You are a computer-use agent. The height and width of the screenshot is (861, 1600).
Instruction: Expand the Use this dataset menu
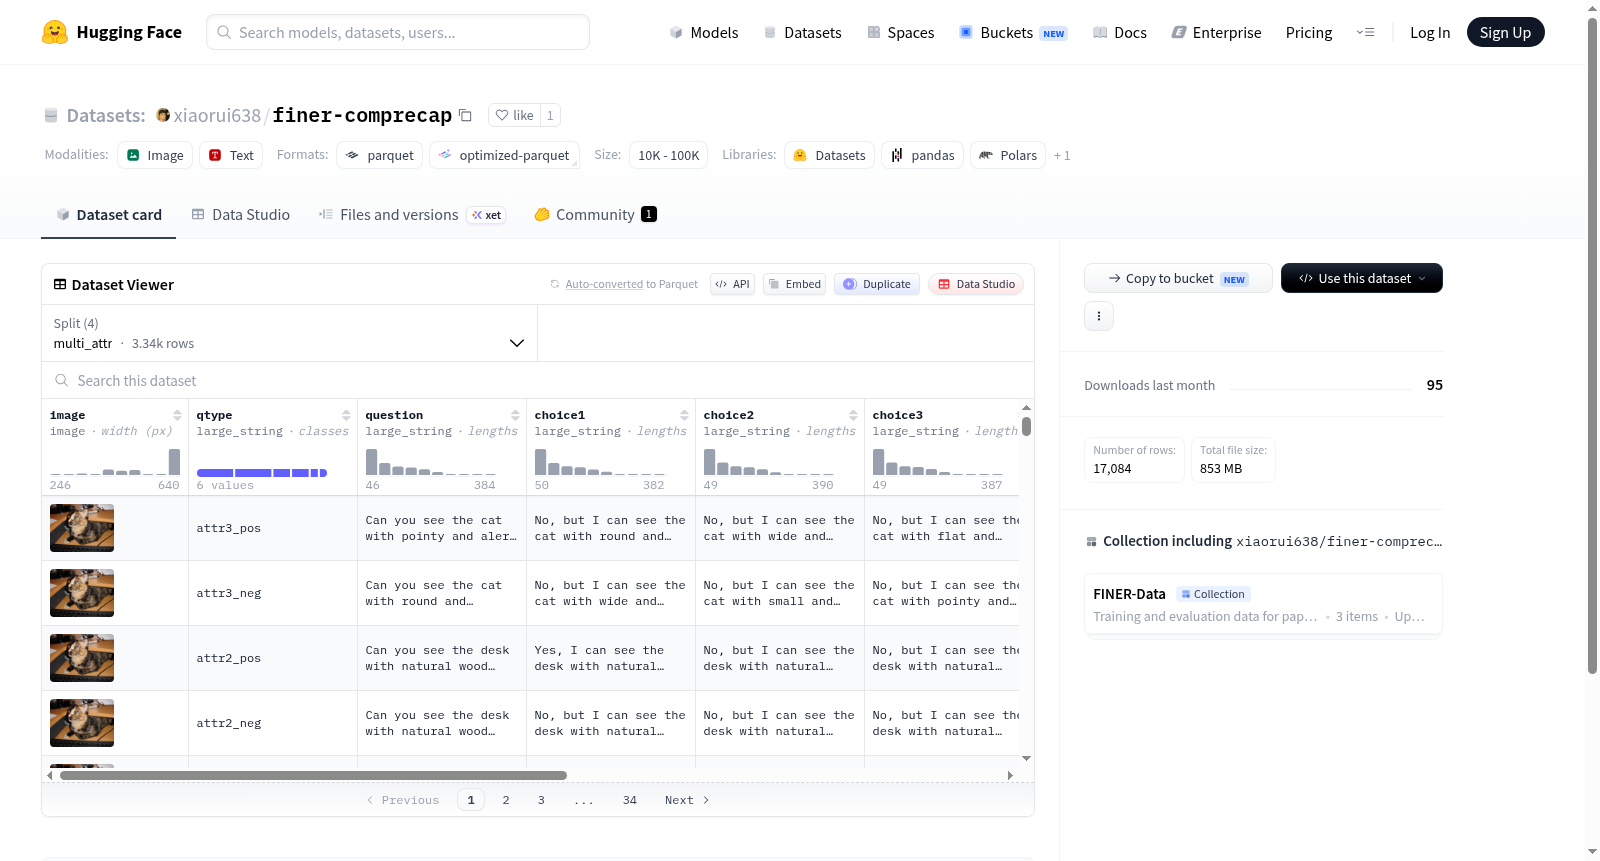tap(1361, 278)
